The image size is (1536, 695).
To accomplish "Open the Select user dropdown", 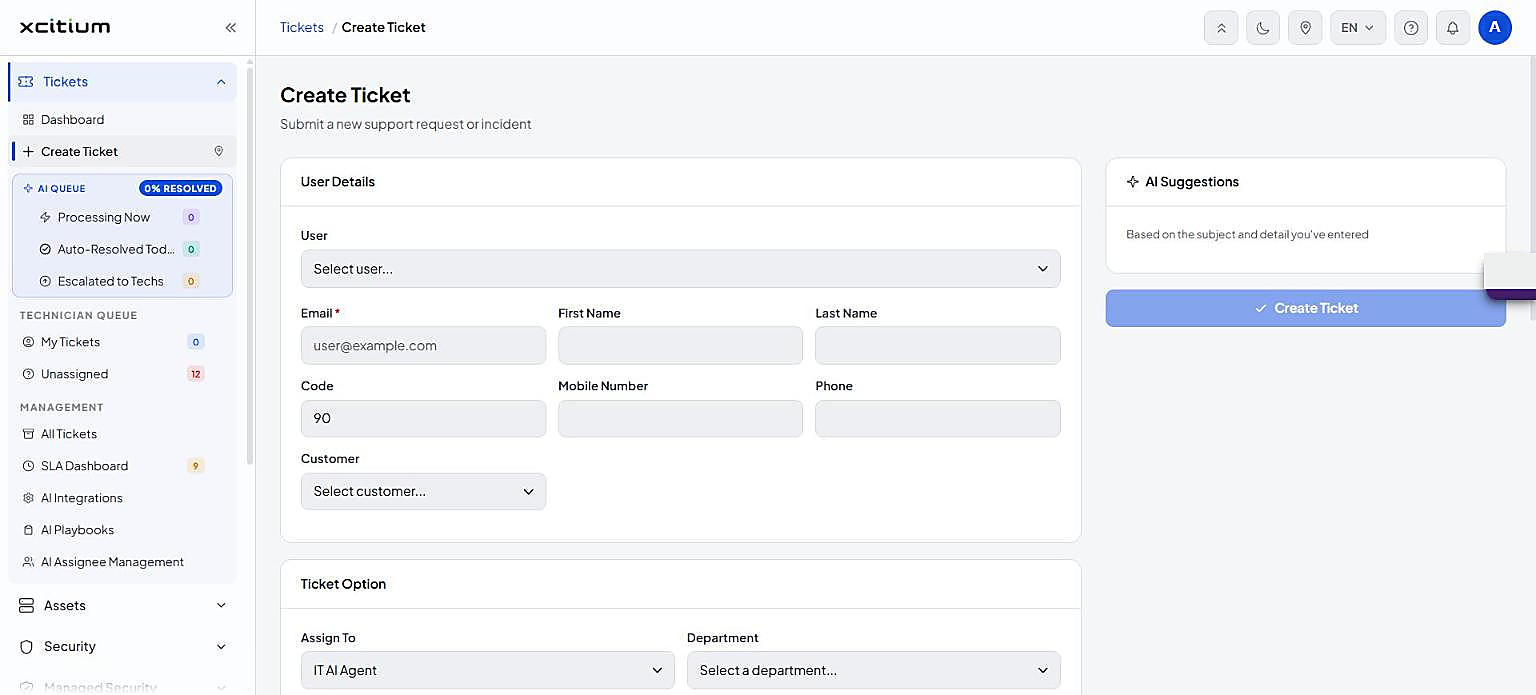I will click(x=680, y=269).
